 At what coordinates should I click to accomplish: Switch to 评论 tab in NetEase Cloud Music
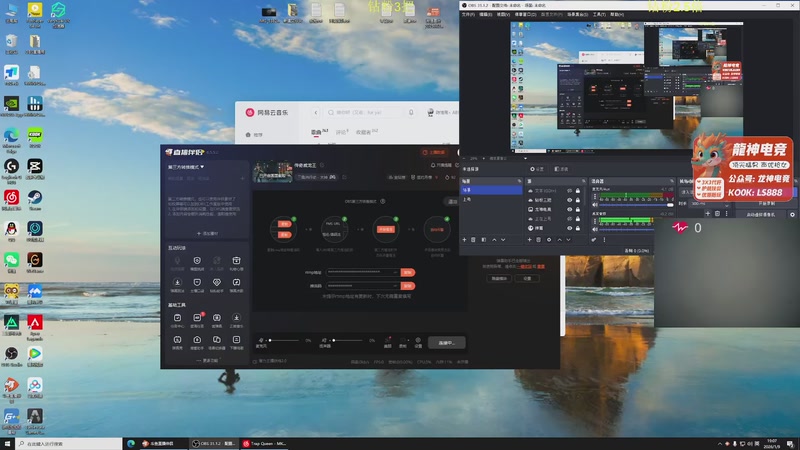pyautogui.click(x=342, y=132)
